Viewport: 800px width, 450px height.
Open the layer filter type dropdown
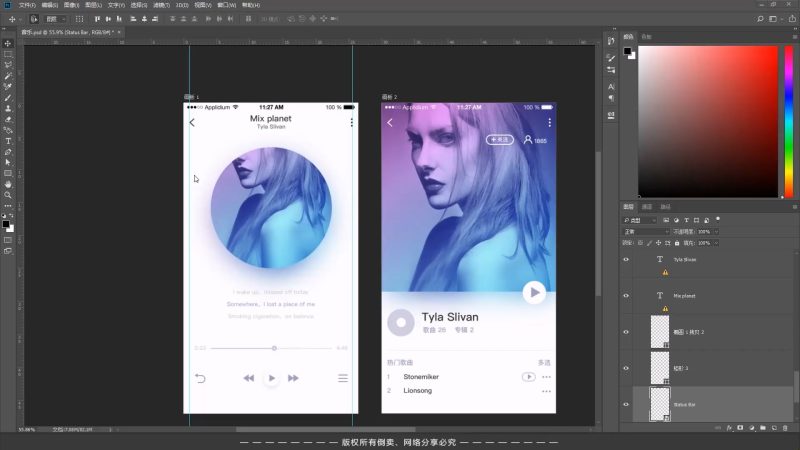(x=640, y=219)
